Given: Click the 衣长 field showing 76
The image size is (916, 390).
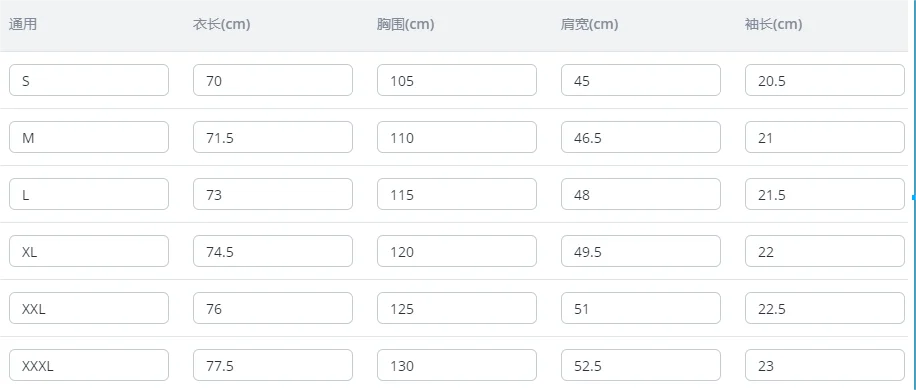Looking at the screenshot, I should point(273,308).
